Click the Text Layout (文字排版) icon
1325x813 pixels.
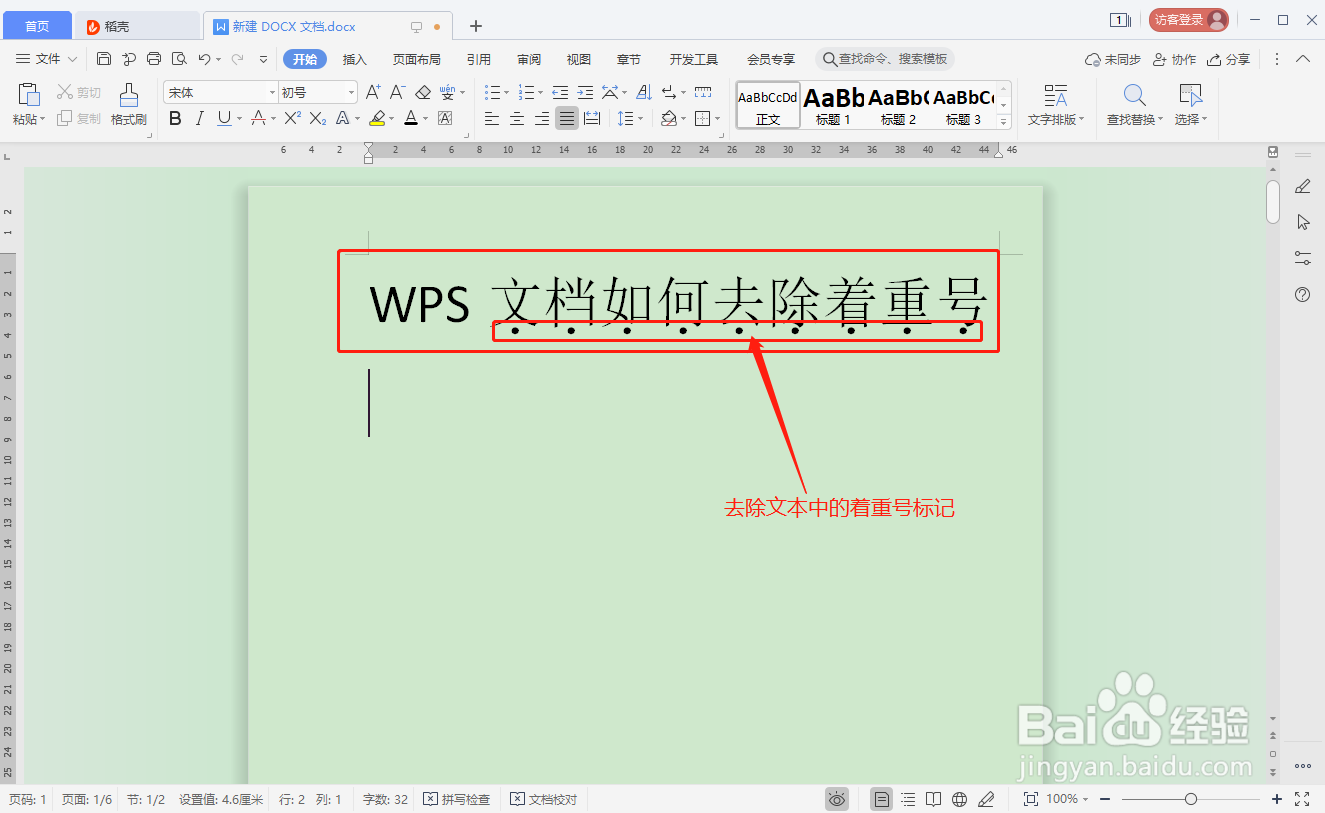(x=1055, y=96)
